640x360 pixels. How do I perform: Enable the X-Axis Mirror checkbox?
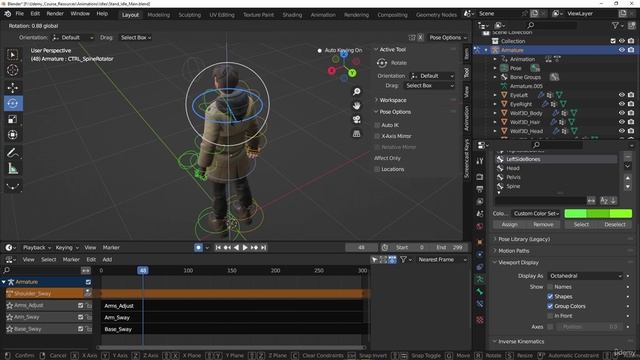(377, 136)
